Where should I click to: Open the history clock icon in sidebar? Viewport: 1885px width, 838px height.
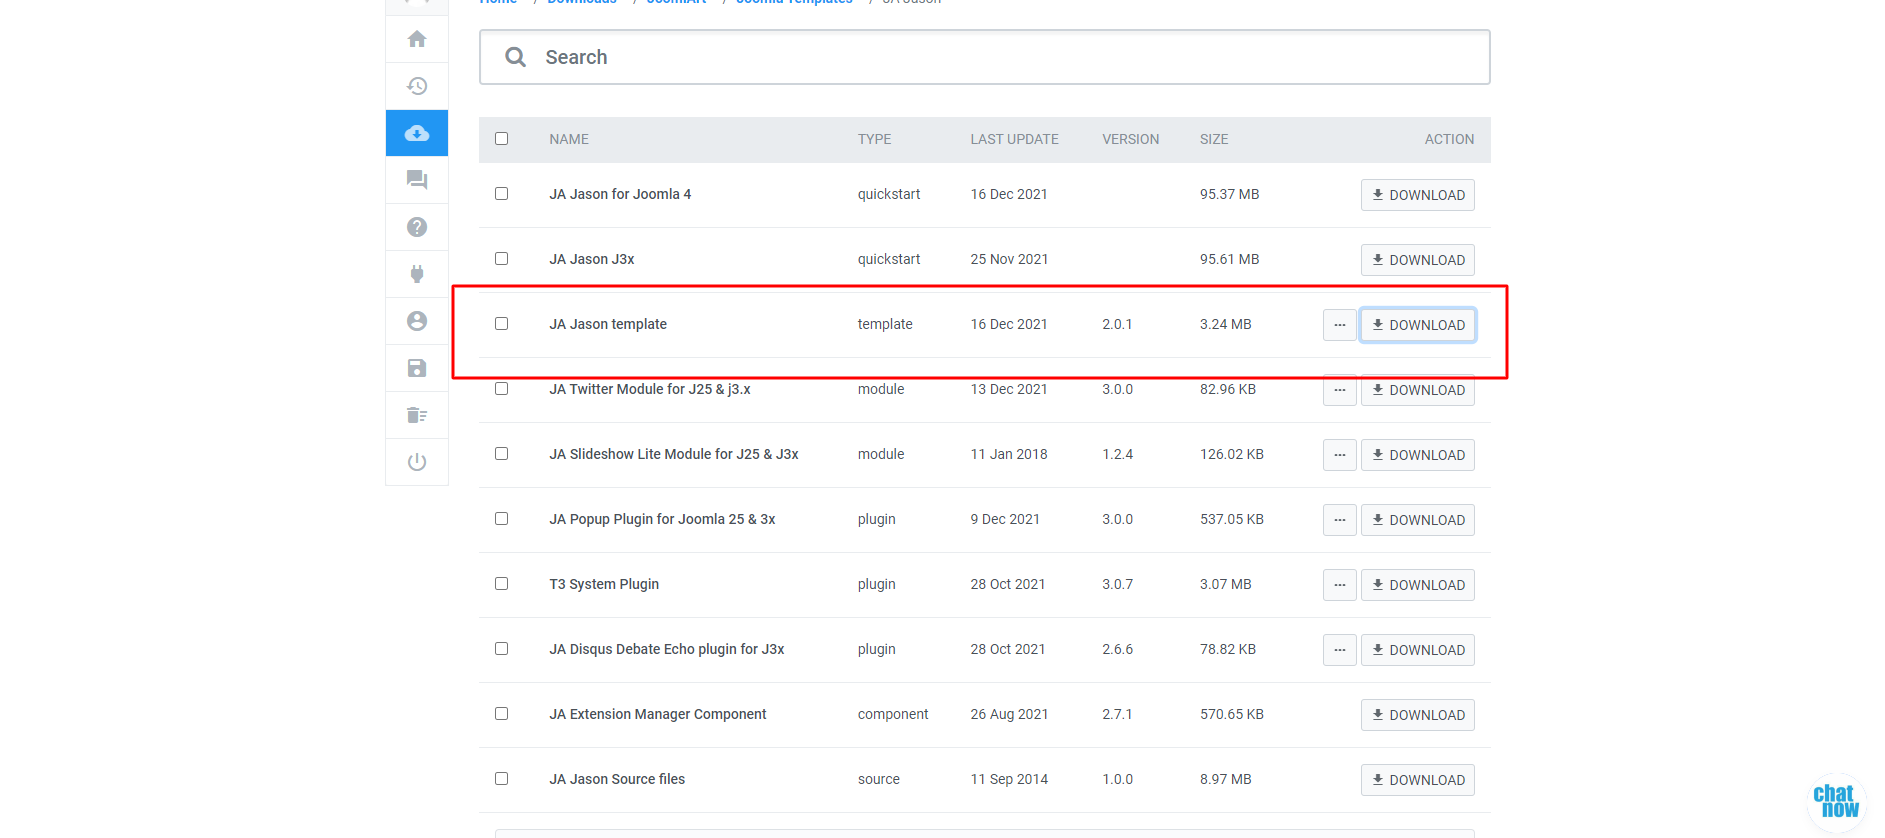point(417,86)
